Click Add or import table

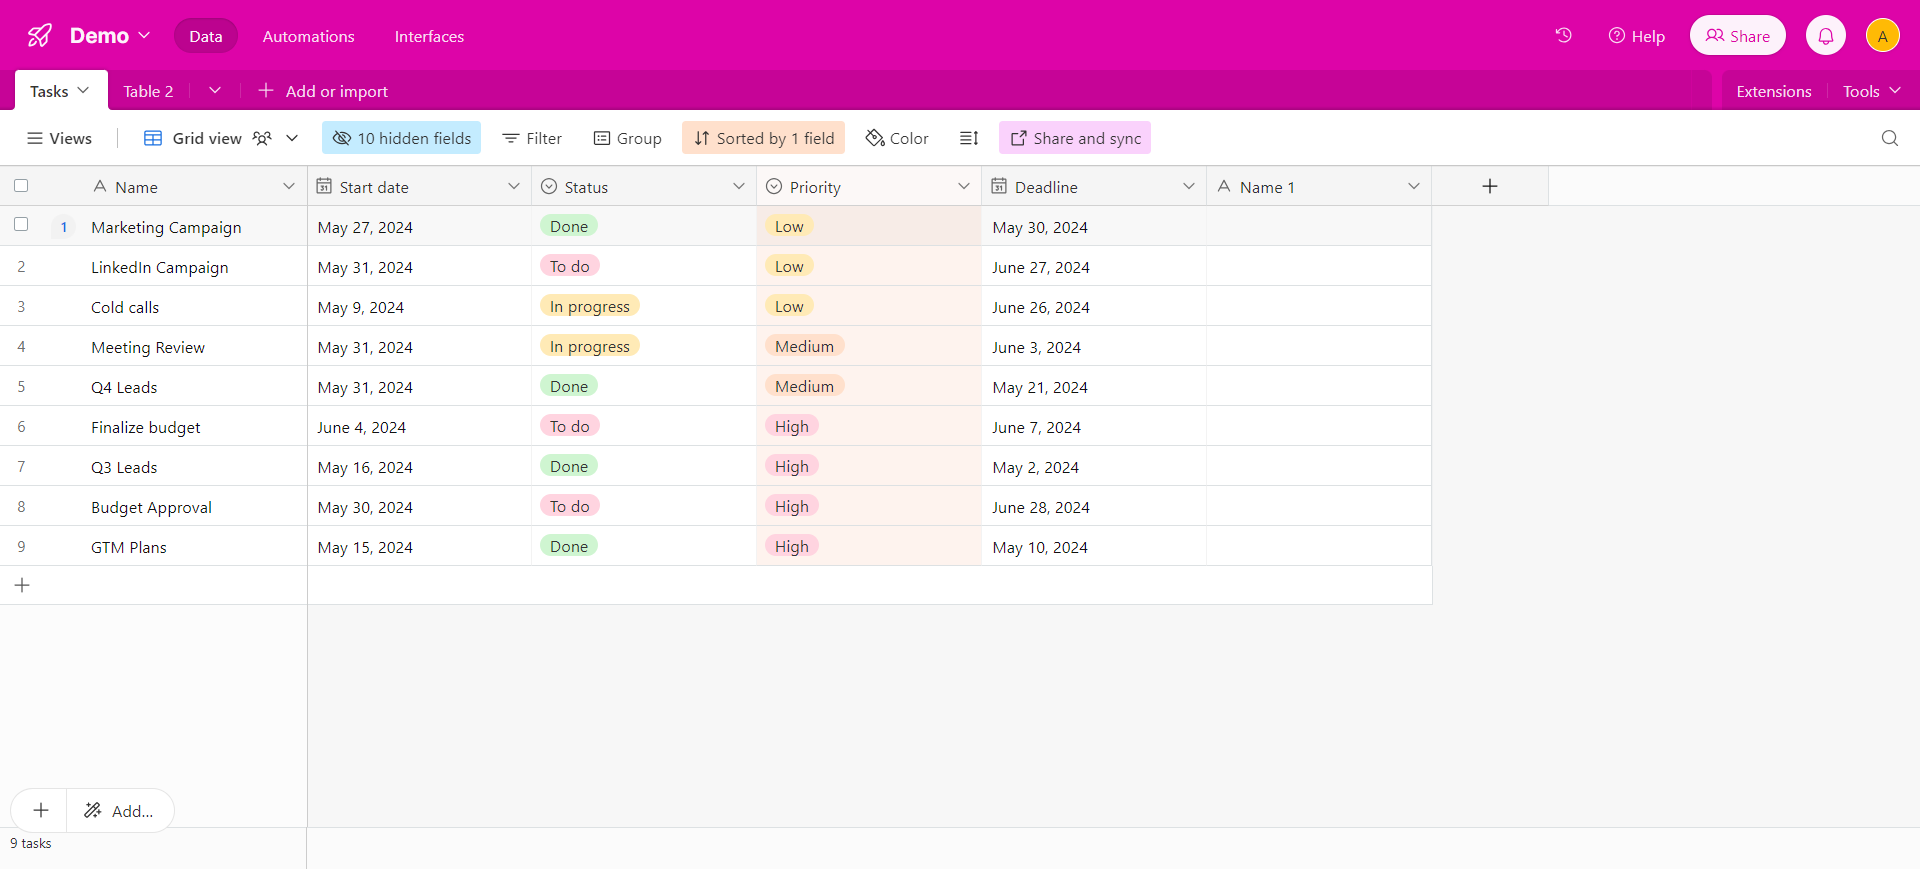323,91
